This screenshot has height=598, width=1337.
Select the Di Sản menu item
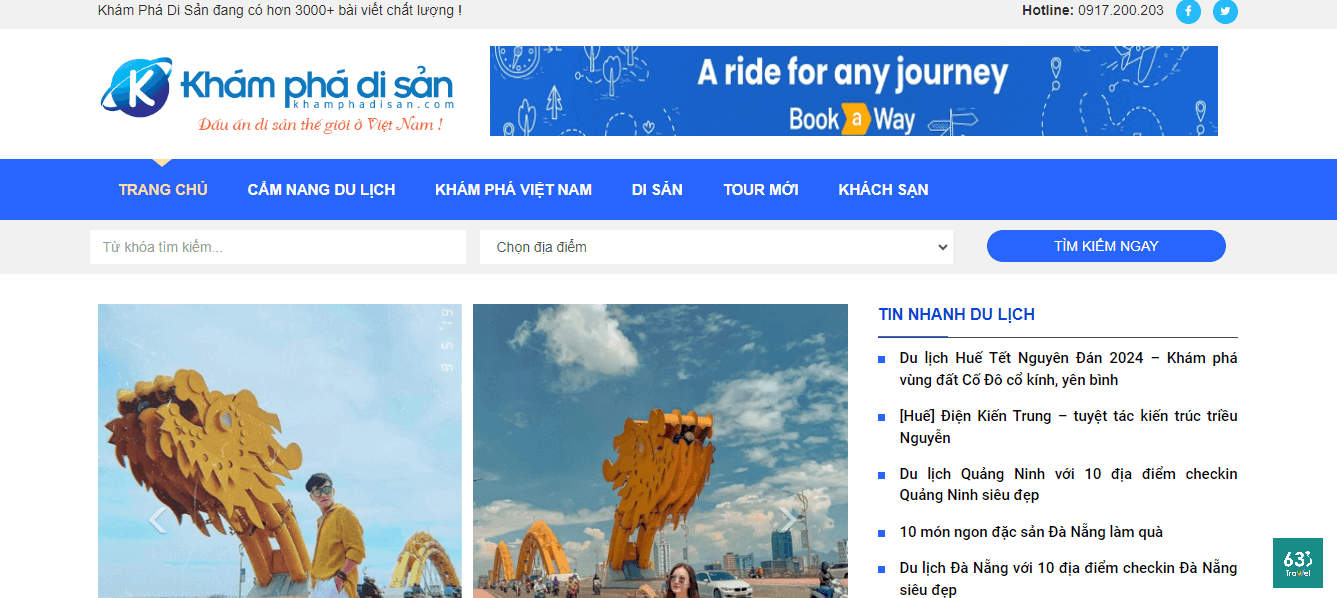[657, 190]
